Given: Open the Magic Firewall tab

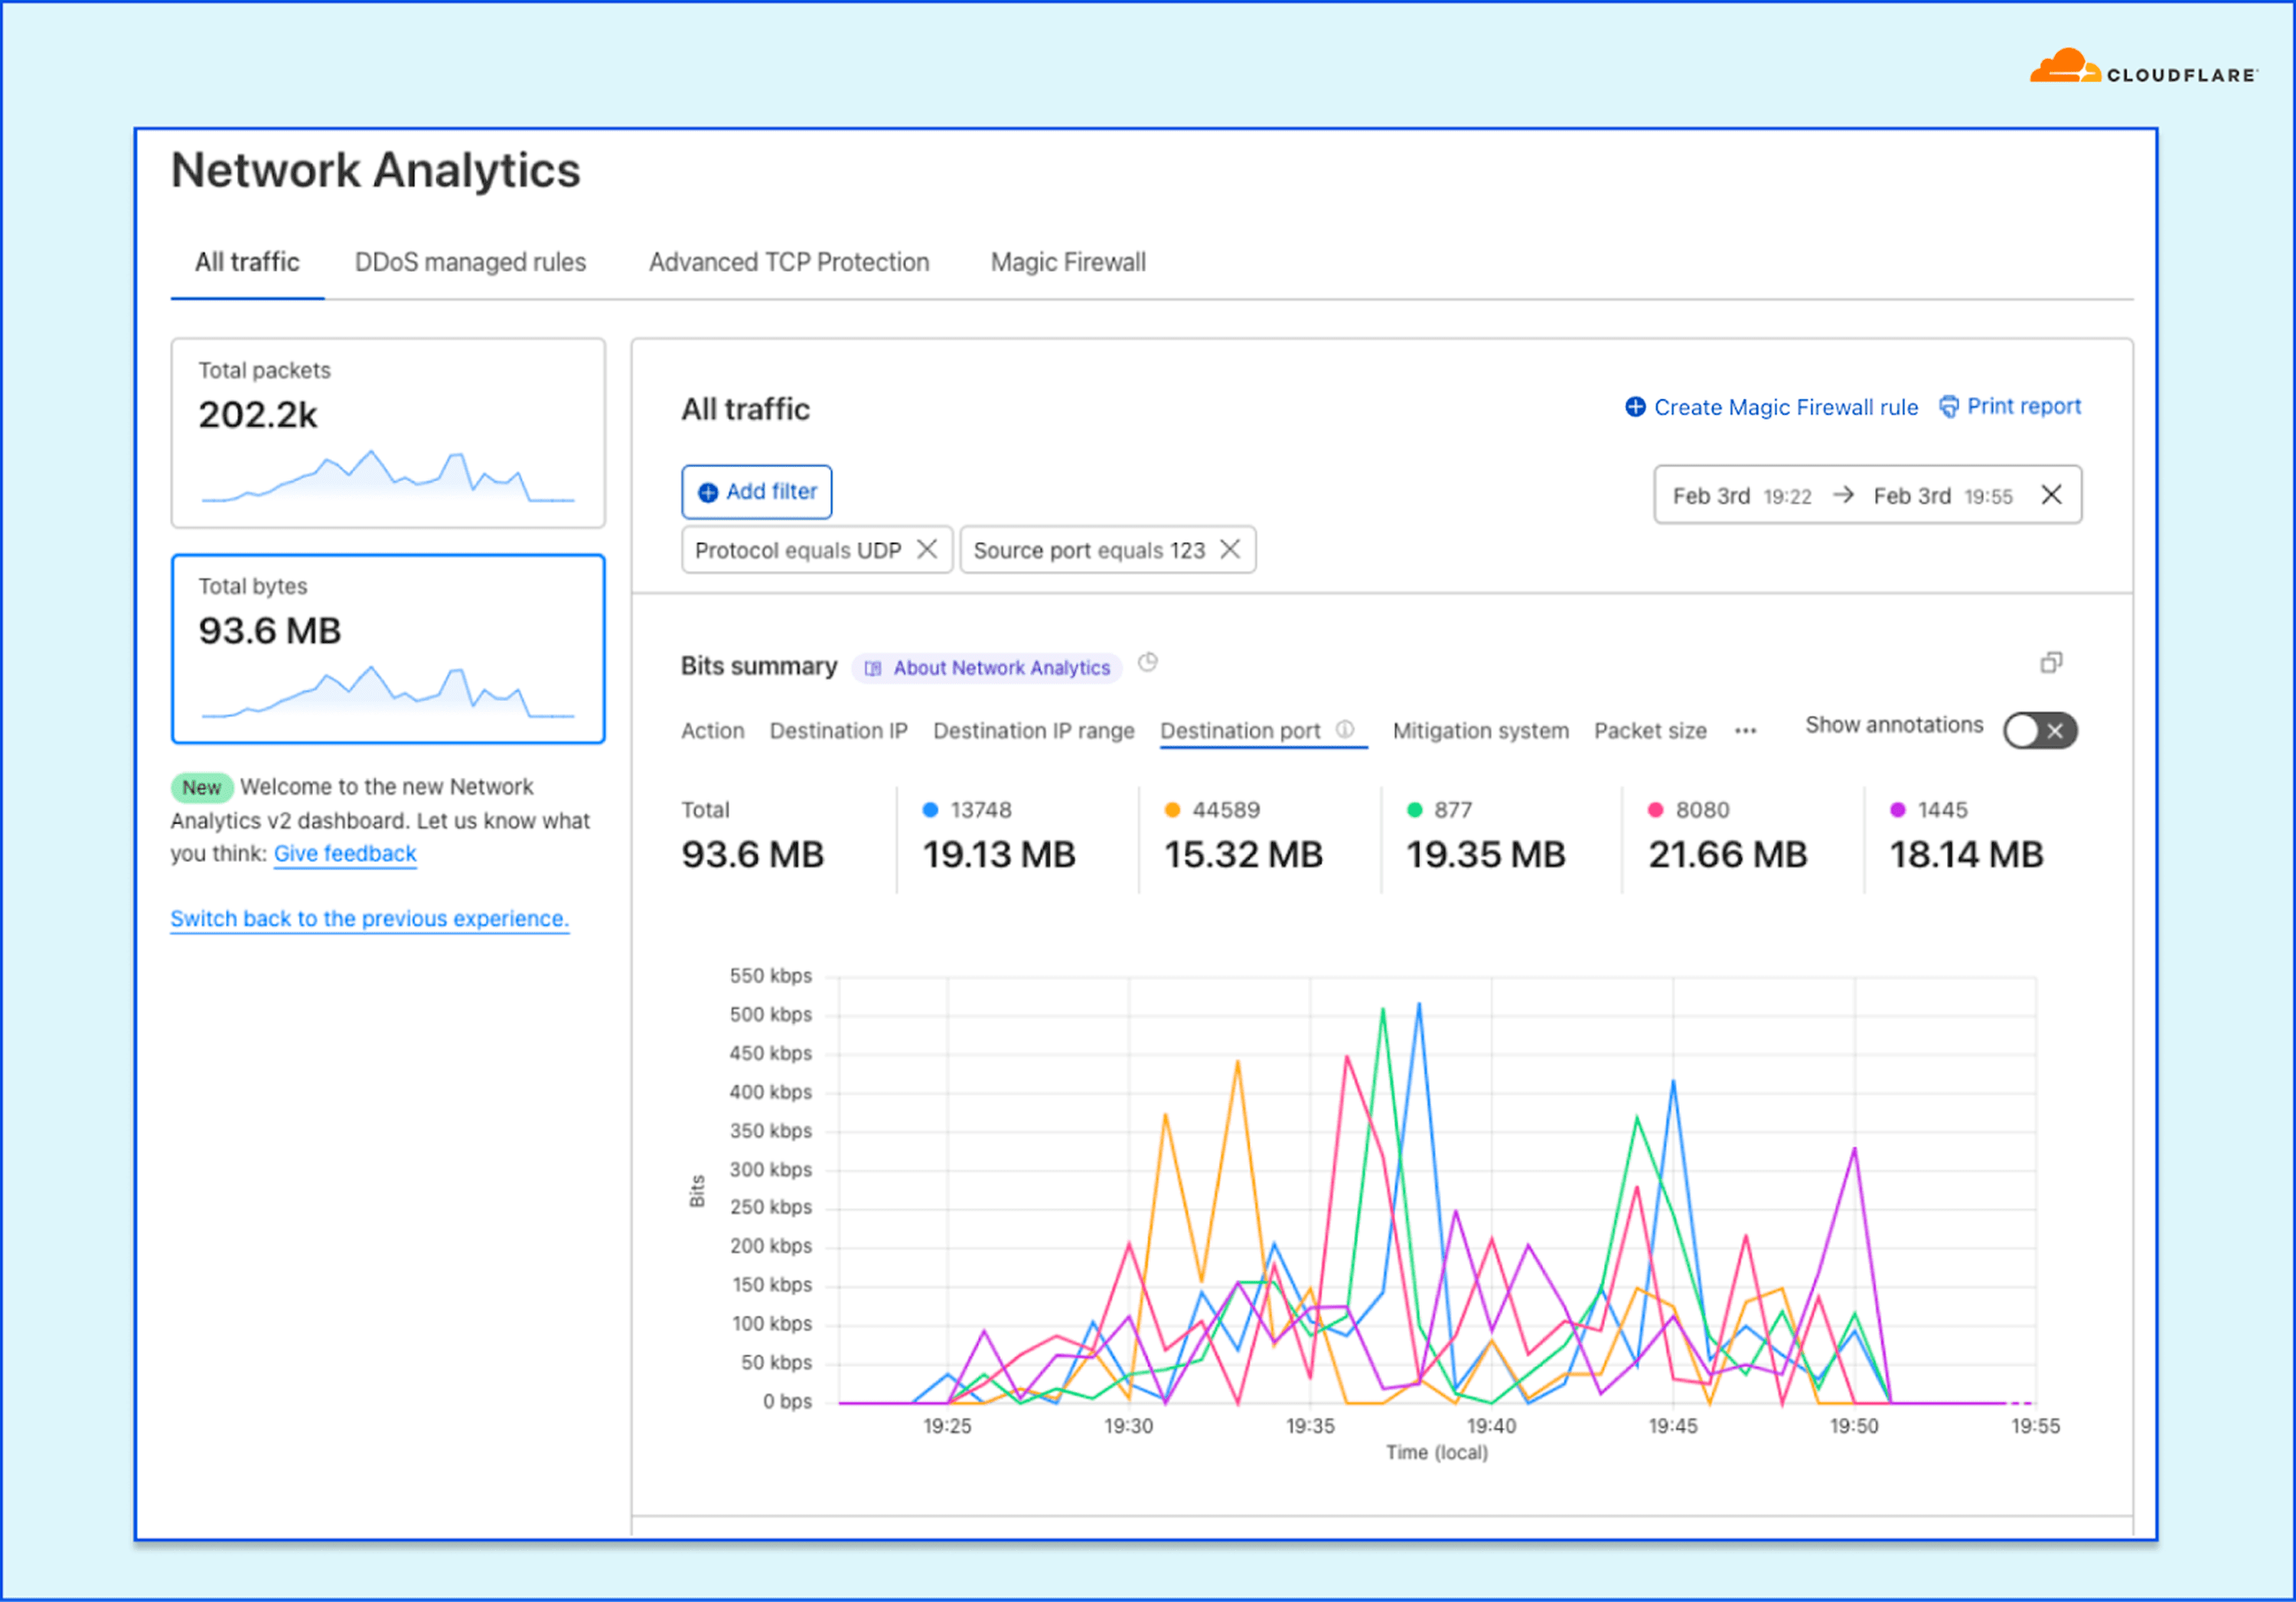Looking at the screenshot, I should click(x=1068, y=262).
